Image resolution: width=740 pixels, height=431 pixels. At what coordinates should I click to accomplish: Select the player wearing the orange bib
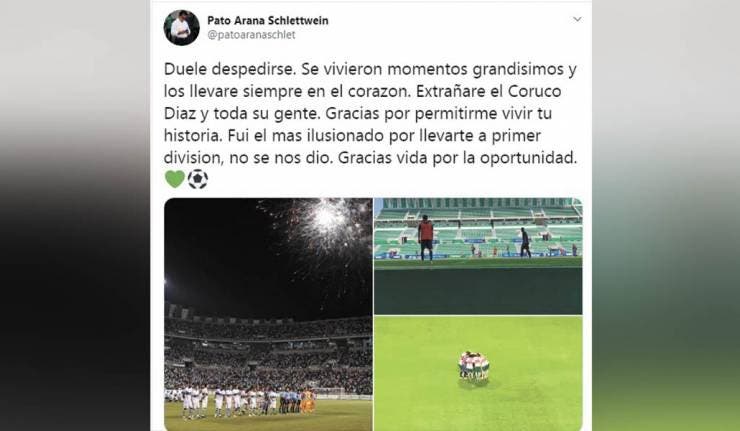[x=426, y=238]
